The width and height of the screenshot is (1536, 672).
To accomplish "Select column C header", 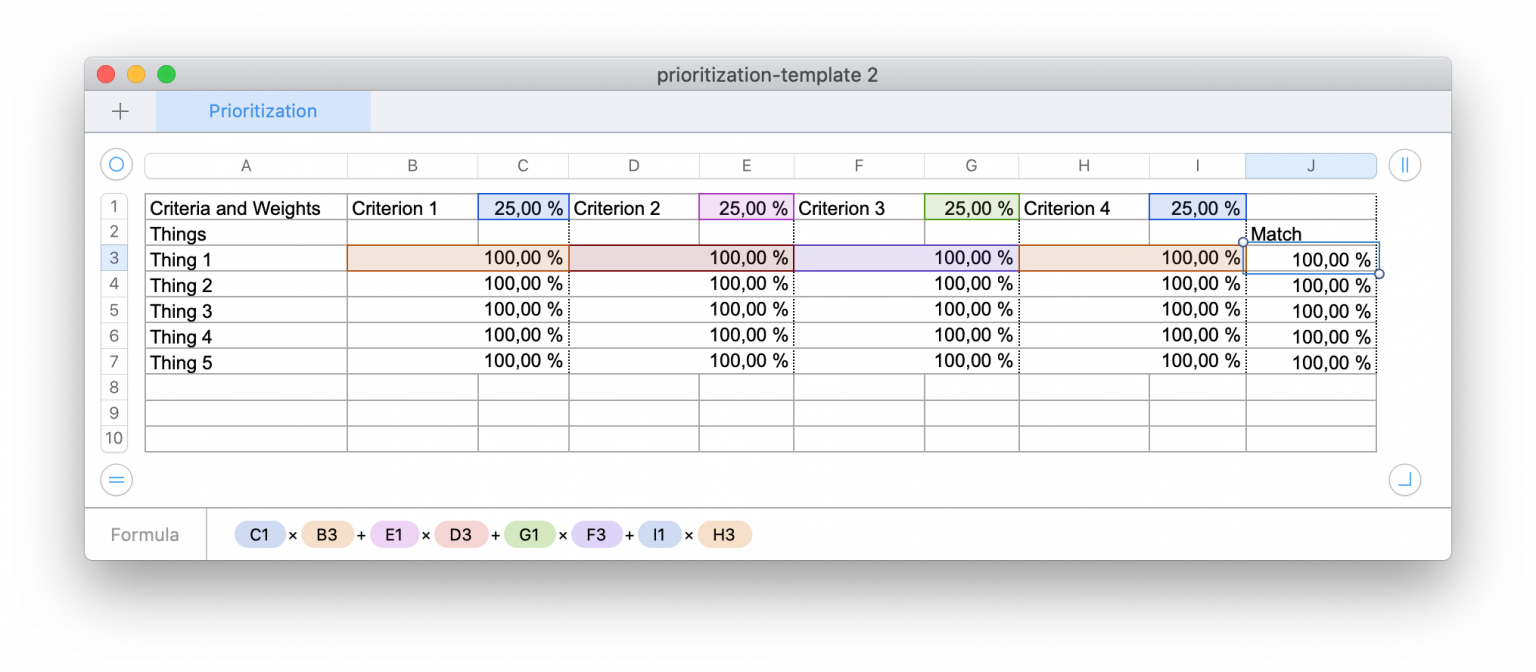I will coord(523,166).
